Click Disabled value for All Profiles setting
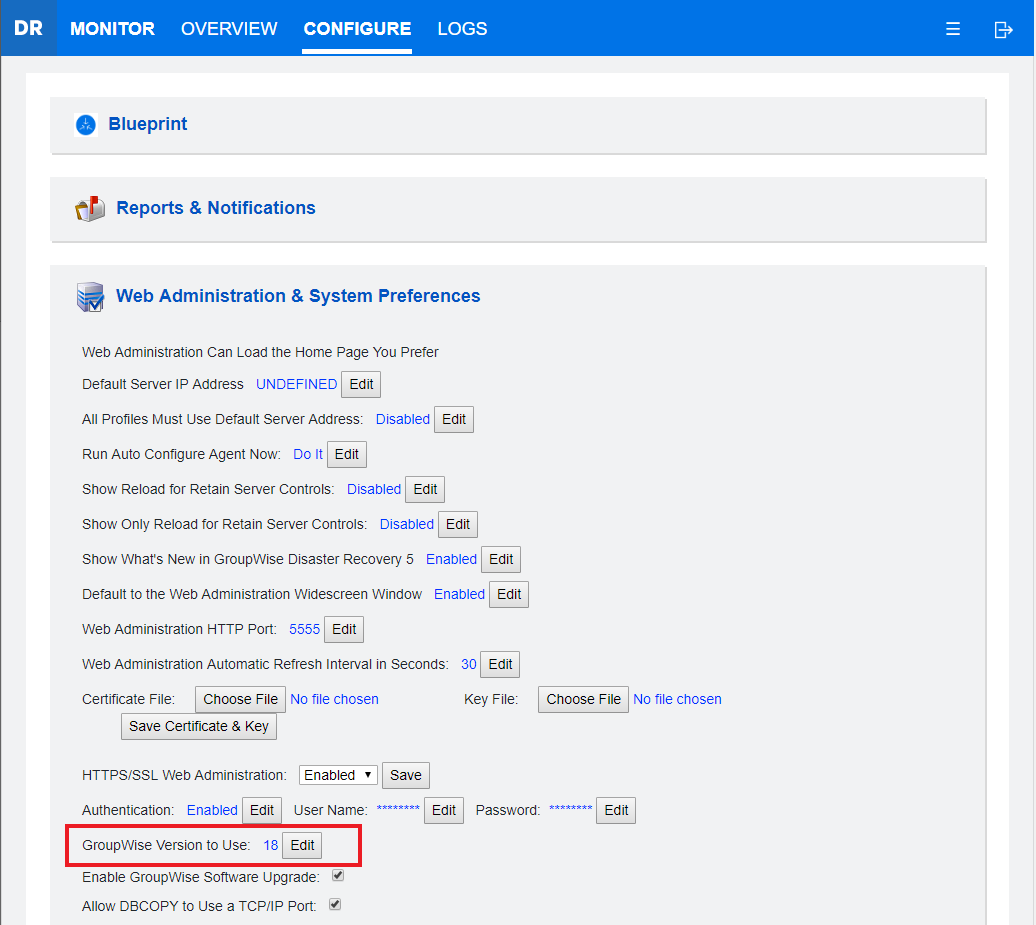This screenshot has width=1036, height=925. pyautogui.click(x=402, y=420)
